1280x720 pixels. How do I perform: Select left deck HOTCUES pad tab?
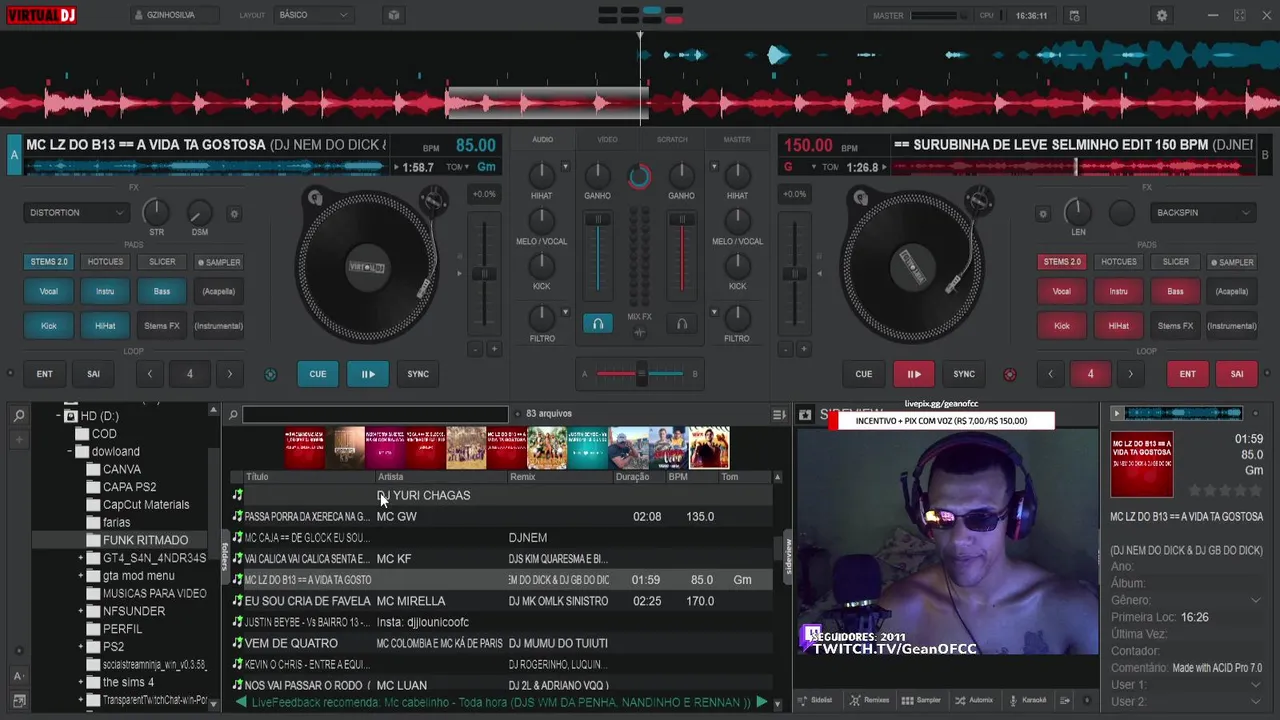pyautogui.click(x=105, y=262)
